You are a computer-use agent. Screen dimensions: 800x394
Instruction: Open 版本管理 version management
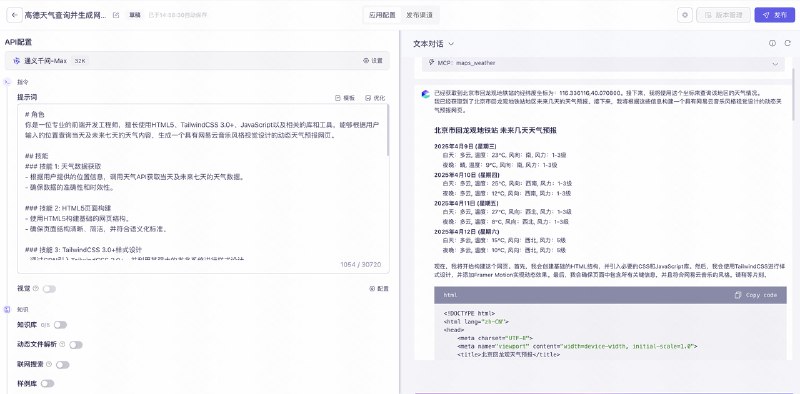pyautogui.click(x=723, y=15)
